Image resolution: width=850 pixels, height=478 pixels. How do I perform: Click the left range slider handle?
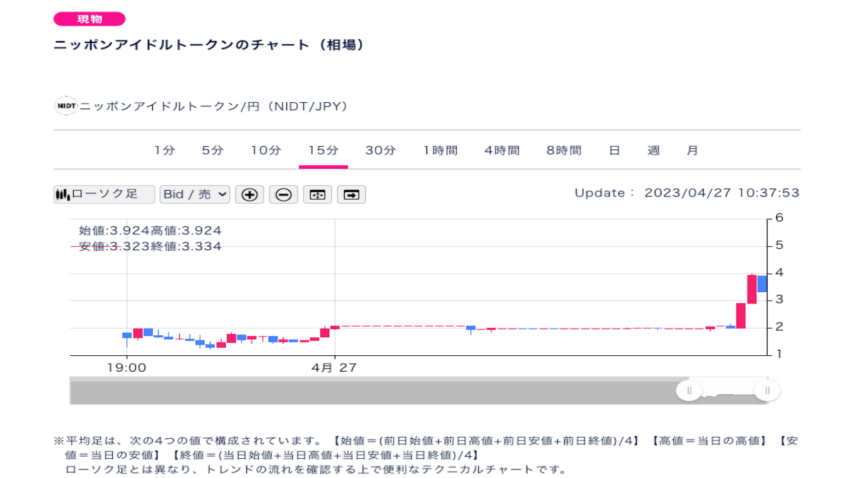pos(689,391)
